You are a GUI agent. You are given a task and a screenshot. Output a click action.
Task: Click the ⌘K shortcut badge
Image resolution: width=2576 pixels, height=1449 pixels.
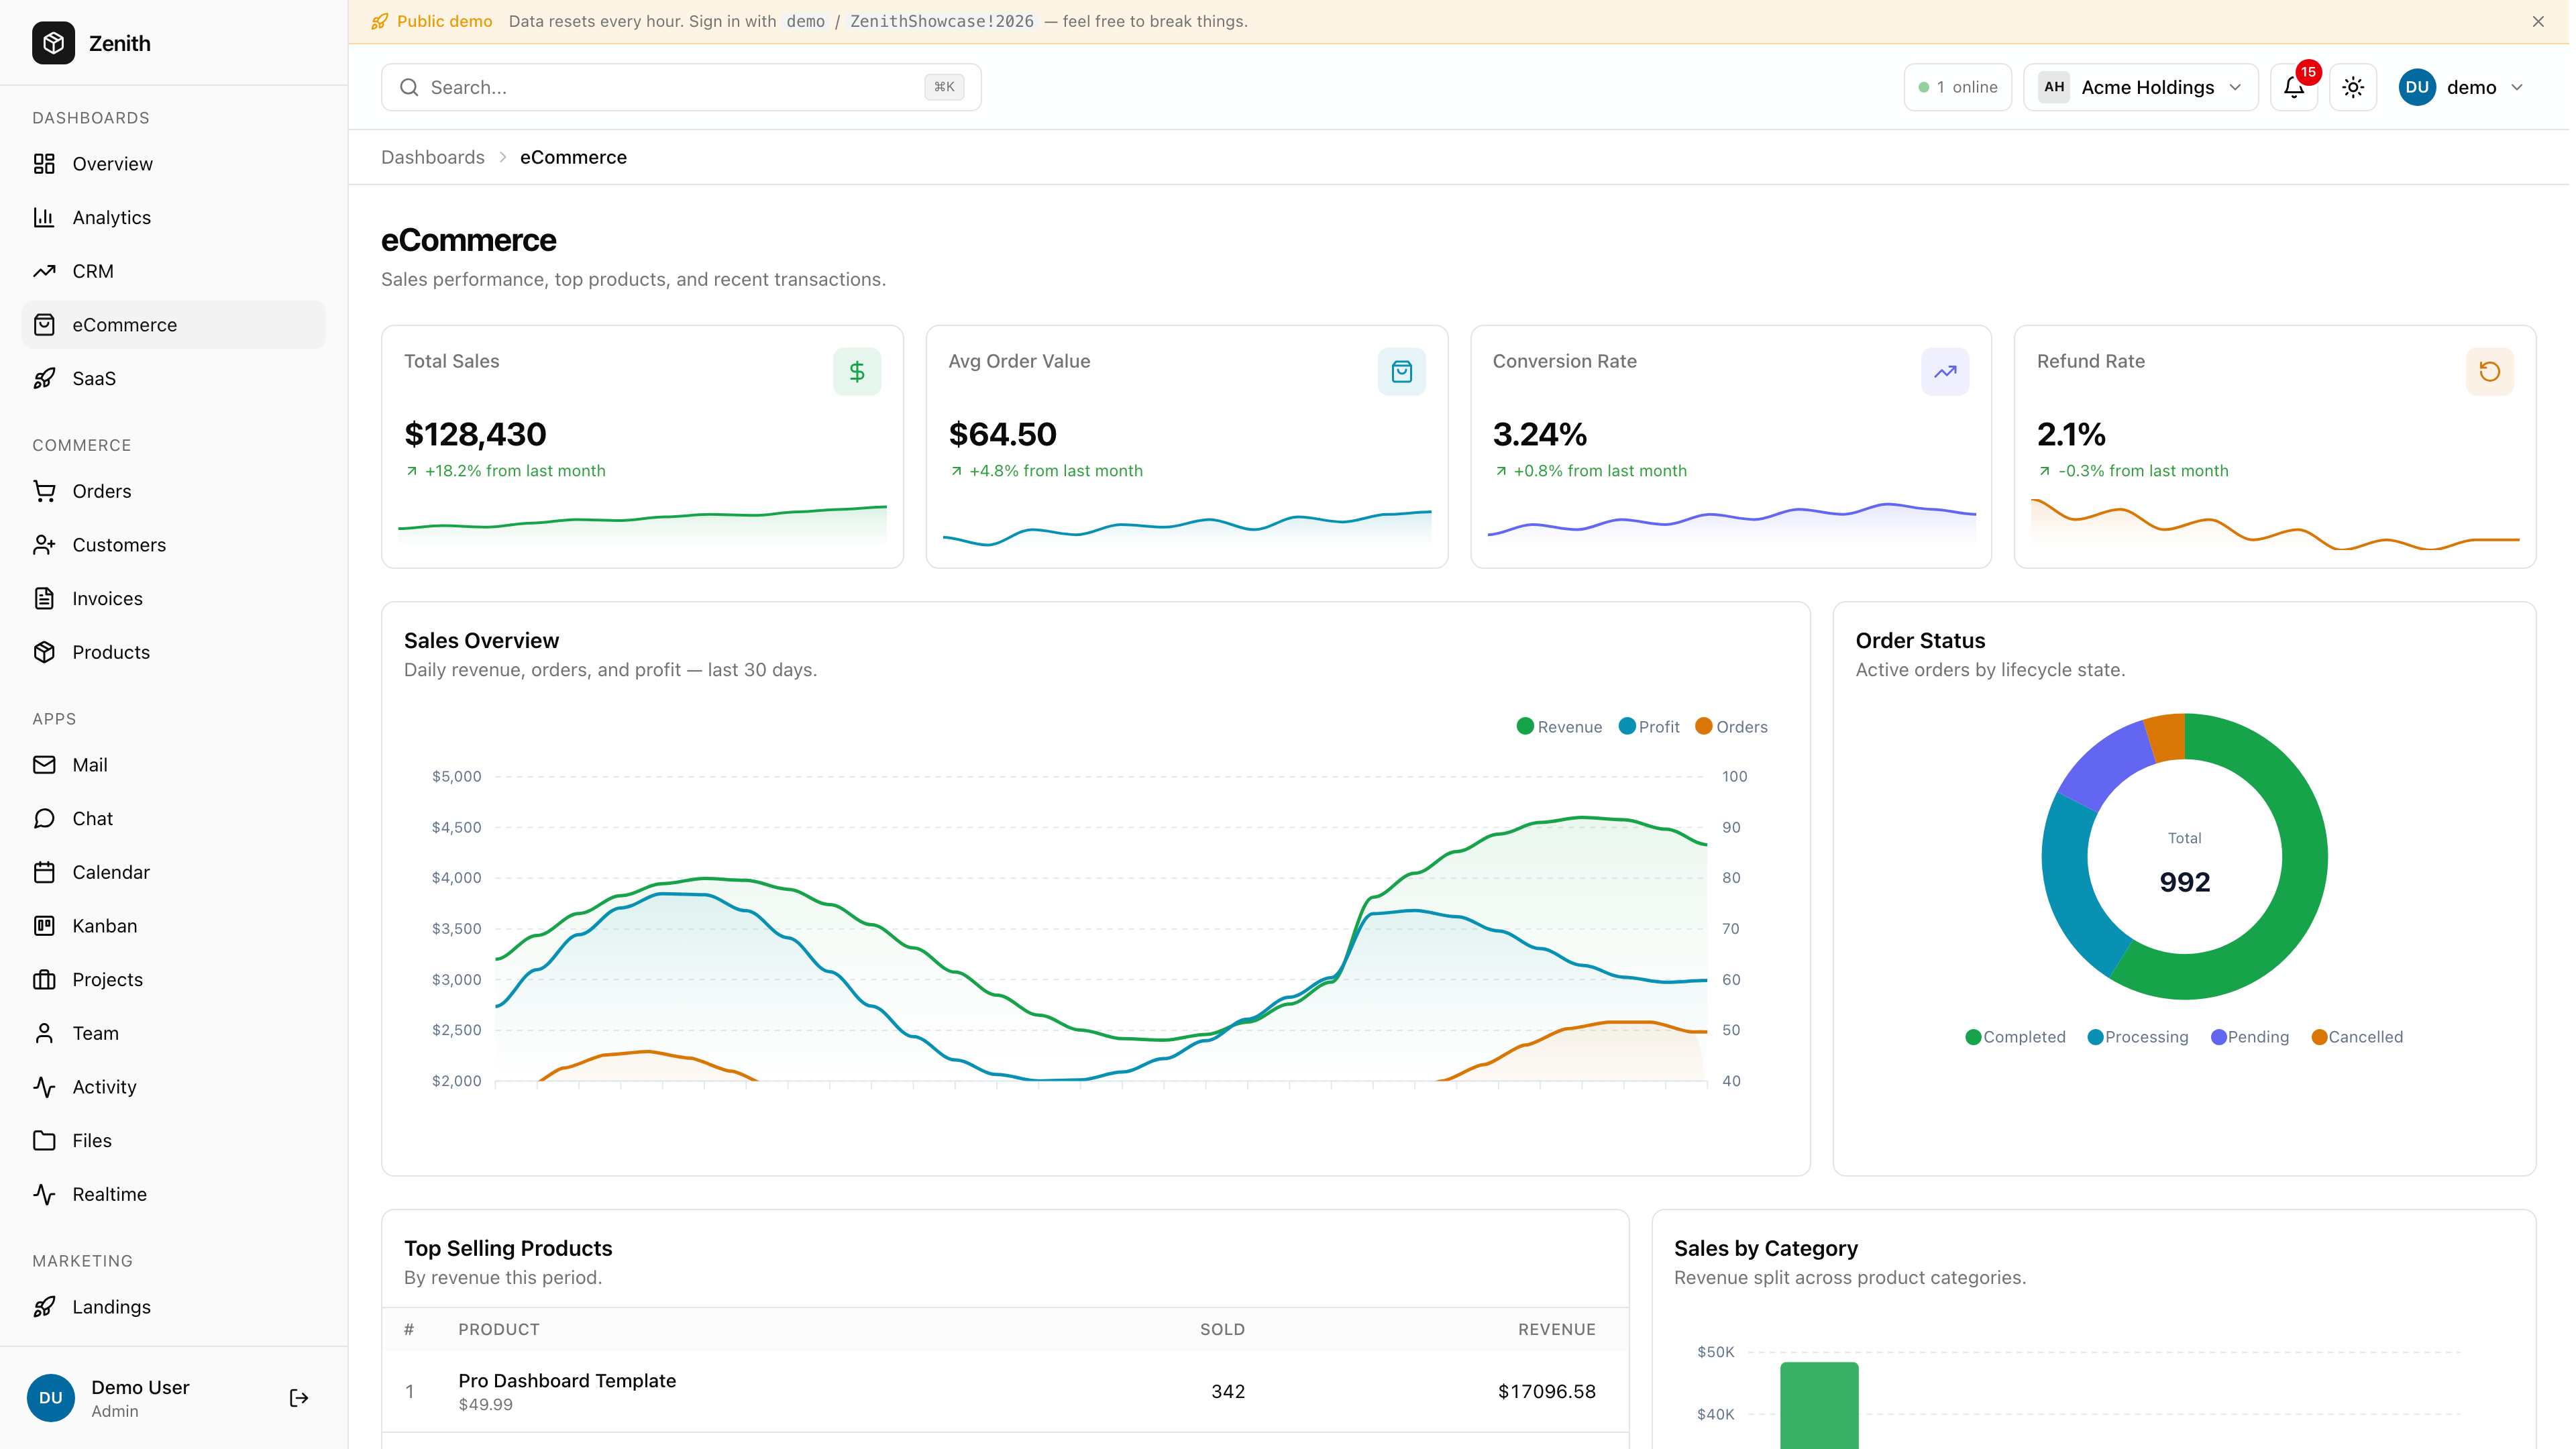pyautogui.click(x=944, y=88)
